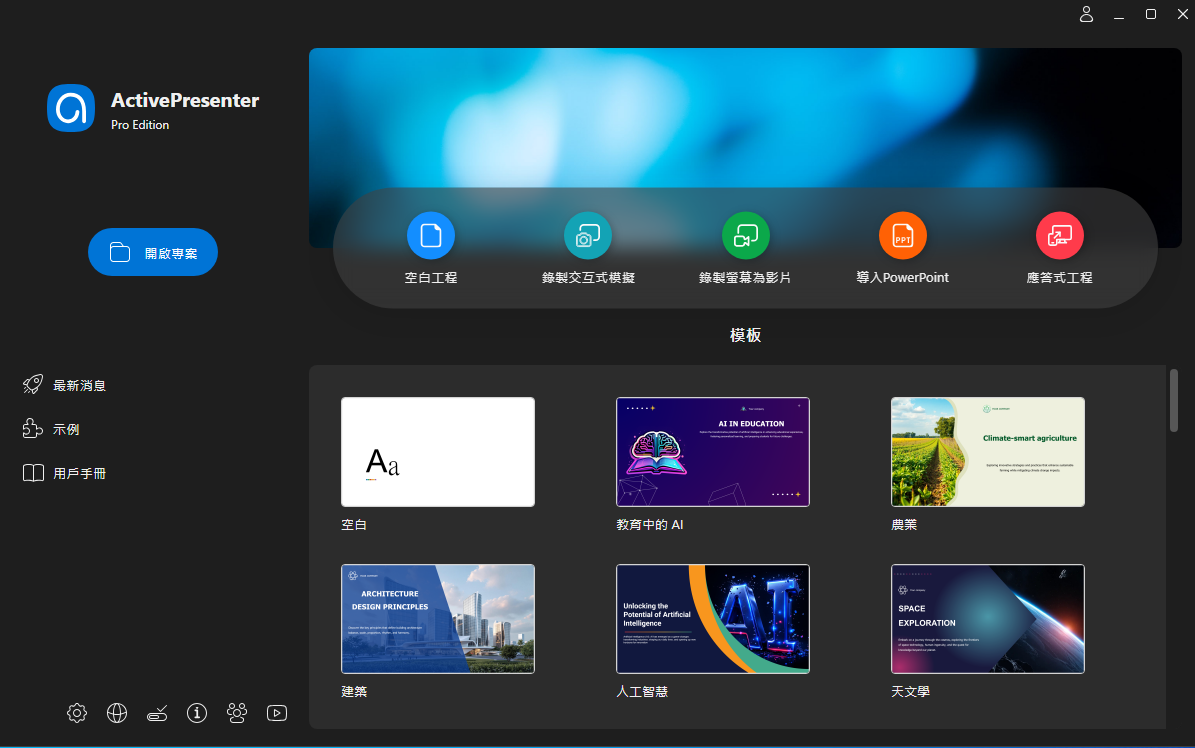Click the 天文學 caption text
This screenshot has width=1195, height=748.
(x=910, y=692)
